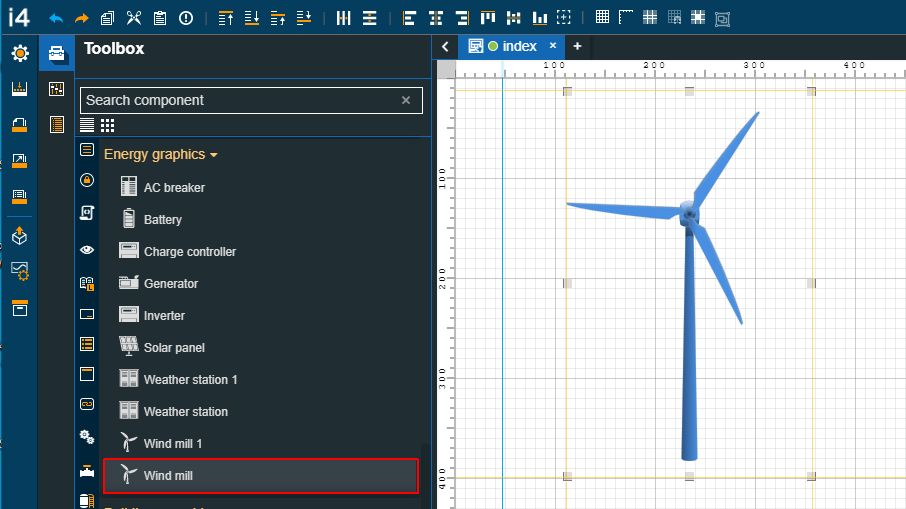Screen dimensions: 906x509
Task: Close the index tab
Action: pos(553,45)
